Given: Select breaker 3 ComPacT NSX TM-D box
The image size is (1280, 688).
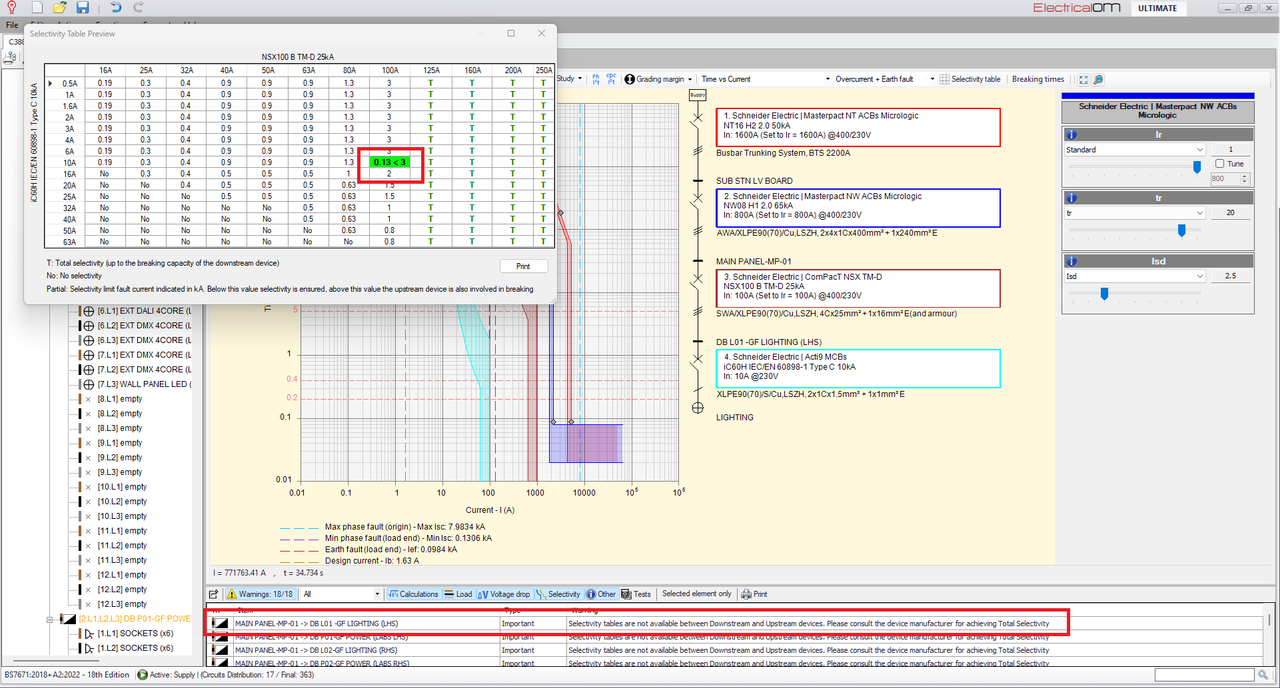Looking at the screenshot, I should [x=858, y=288].
